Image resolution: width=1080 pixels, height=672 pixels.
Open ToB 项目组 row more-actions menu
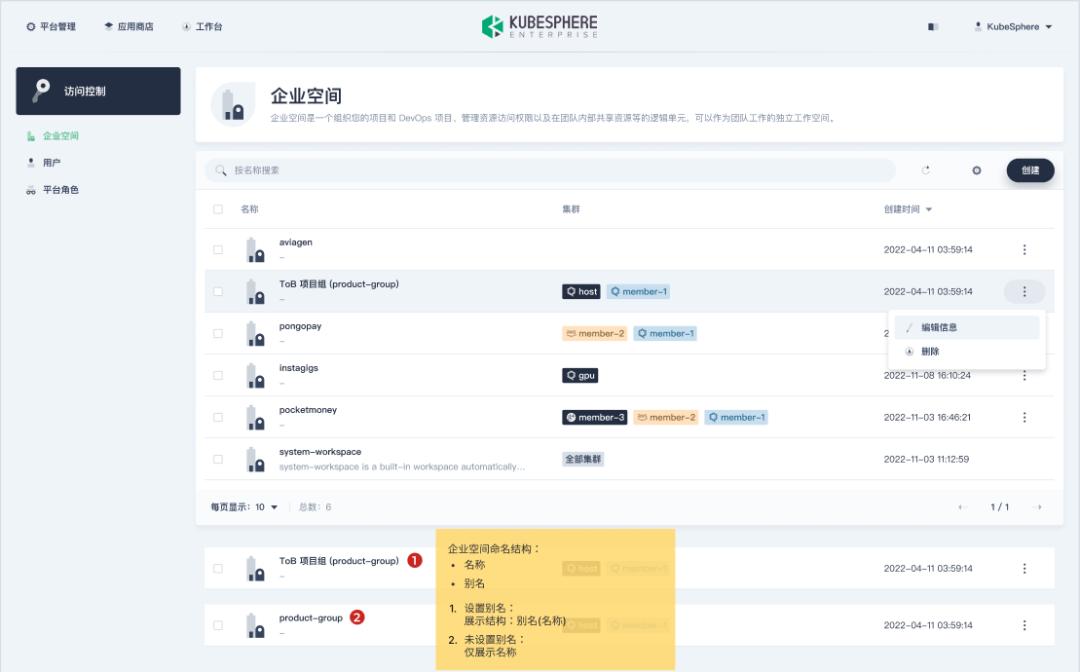click(1024, 291)
